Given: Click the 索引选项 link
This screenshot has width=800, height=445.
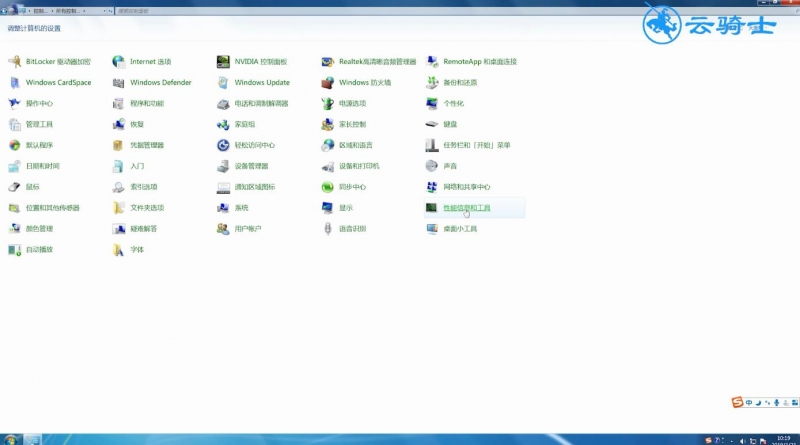Looking at the screenshot, I should (x=143, y=187).
